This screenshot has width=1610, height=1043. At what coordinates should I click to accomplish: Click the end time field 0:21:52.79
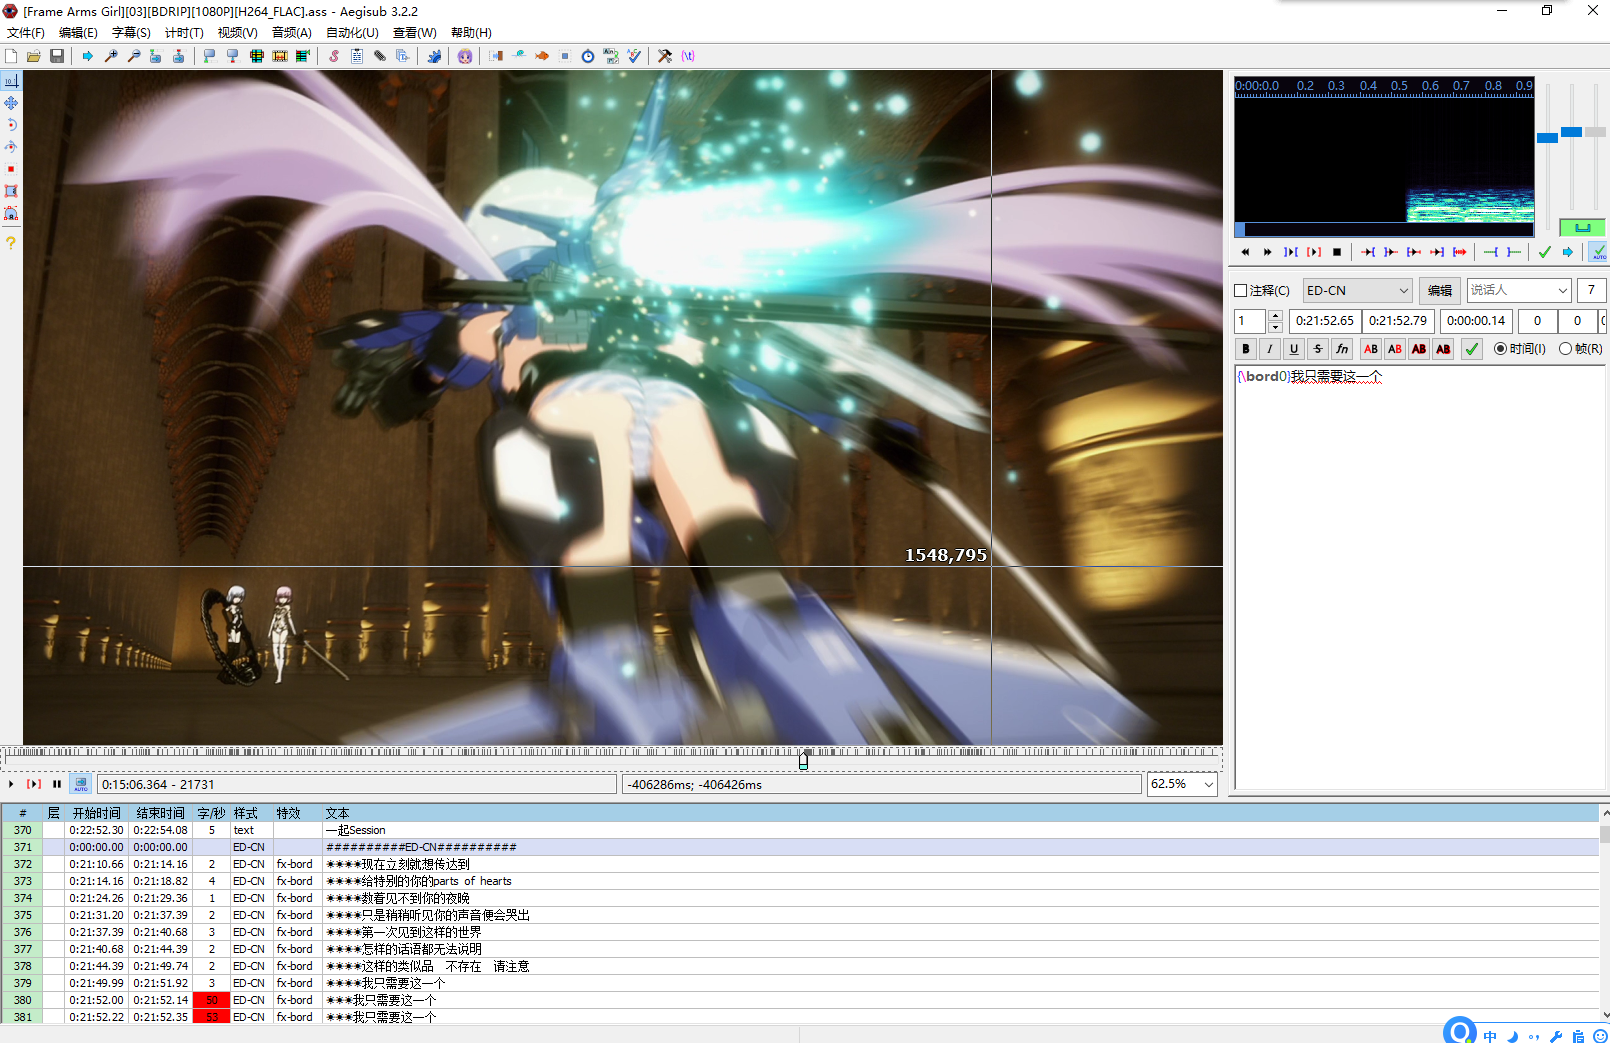1397,321
